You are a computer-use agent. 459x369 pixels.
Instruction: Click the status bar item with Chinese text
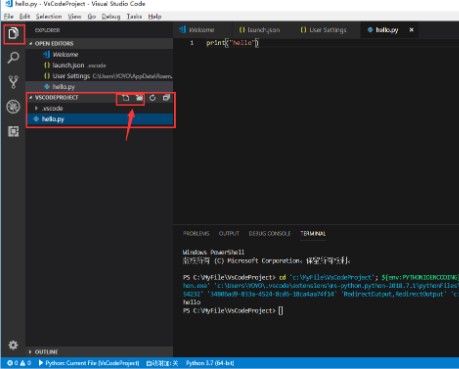point(162,363)
